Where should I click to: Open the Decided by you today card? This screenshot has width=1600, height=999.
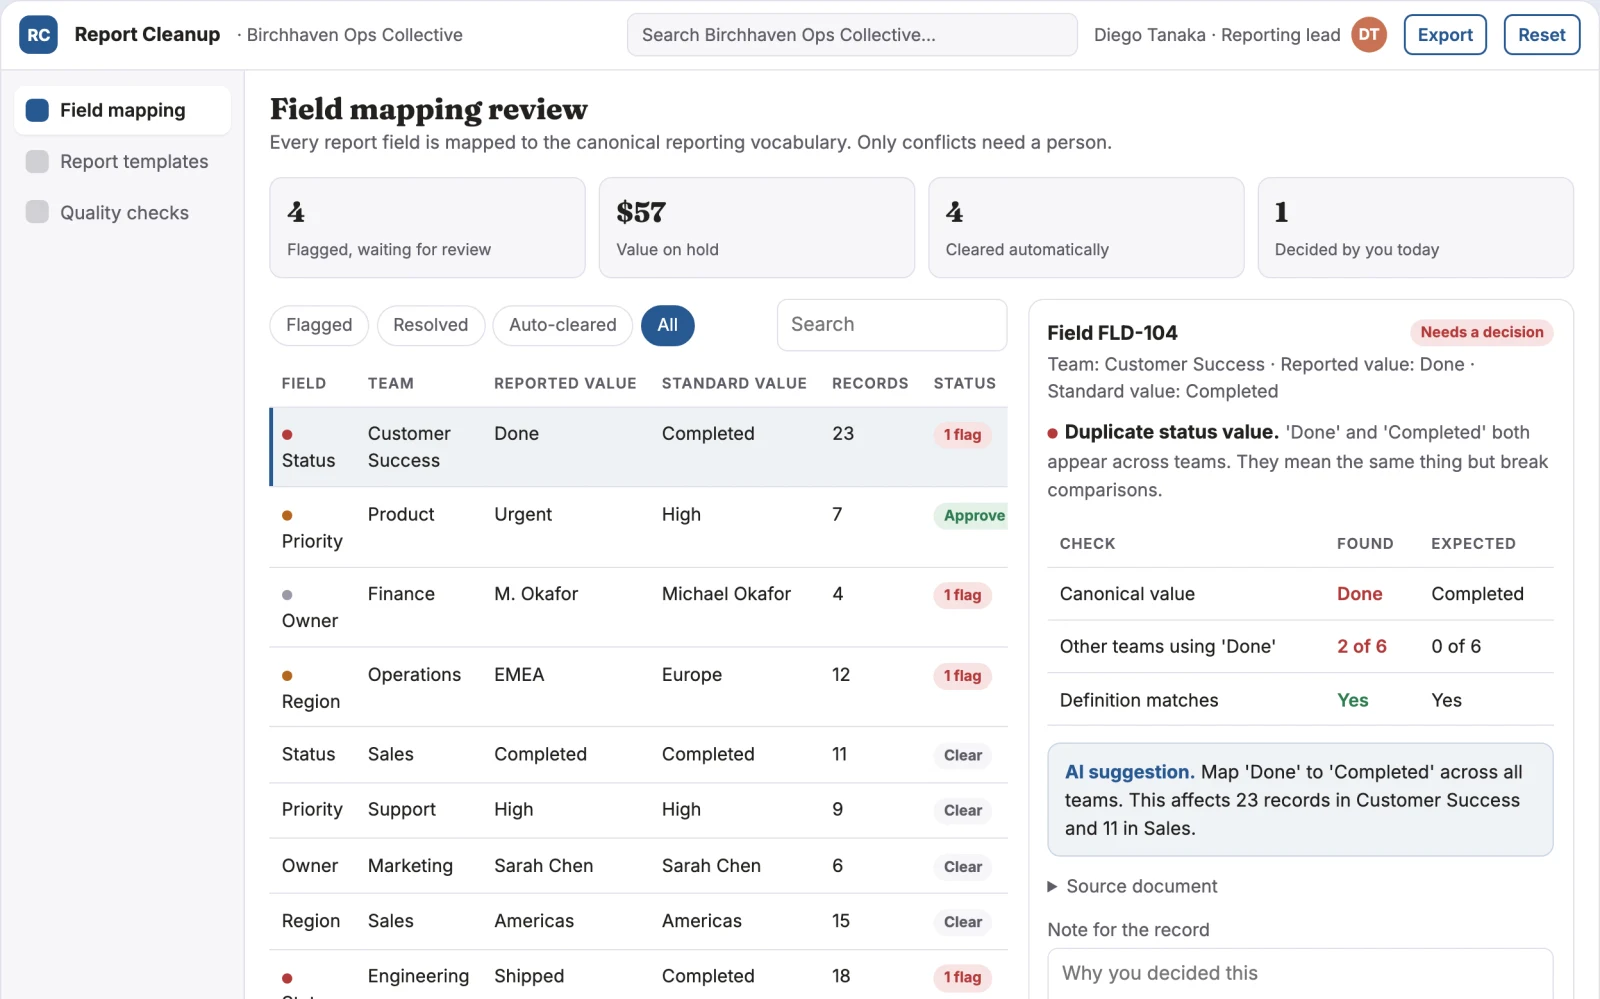click(x=1415, y=228)
